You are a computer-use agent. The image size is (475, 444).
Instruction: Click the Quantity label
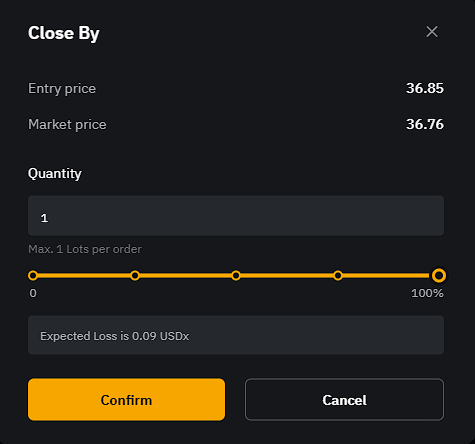pyautogui.click(x=55, y=174)
